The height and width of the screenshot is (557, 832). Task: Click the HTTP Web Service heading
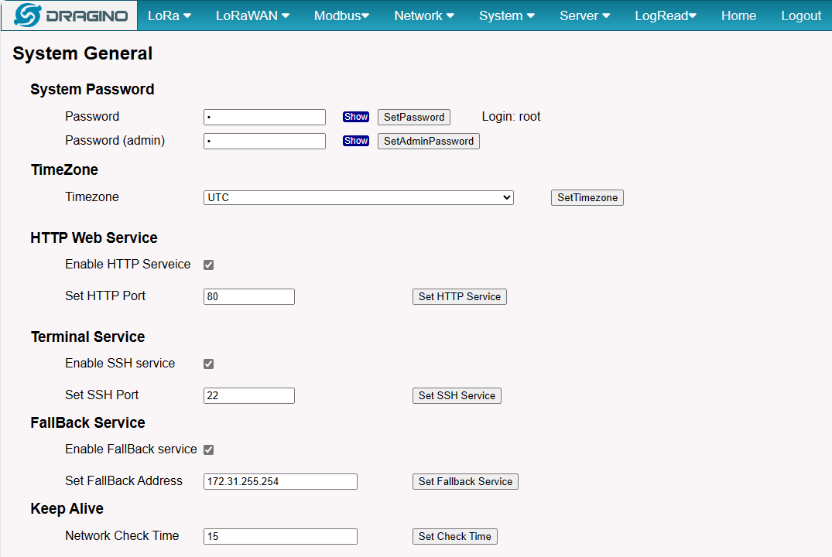[94, 238]
